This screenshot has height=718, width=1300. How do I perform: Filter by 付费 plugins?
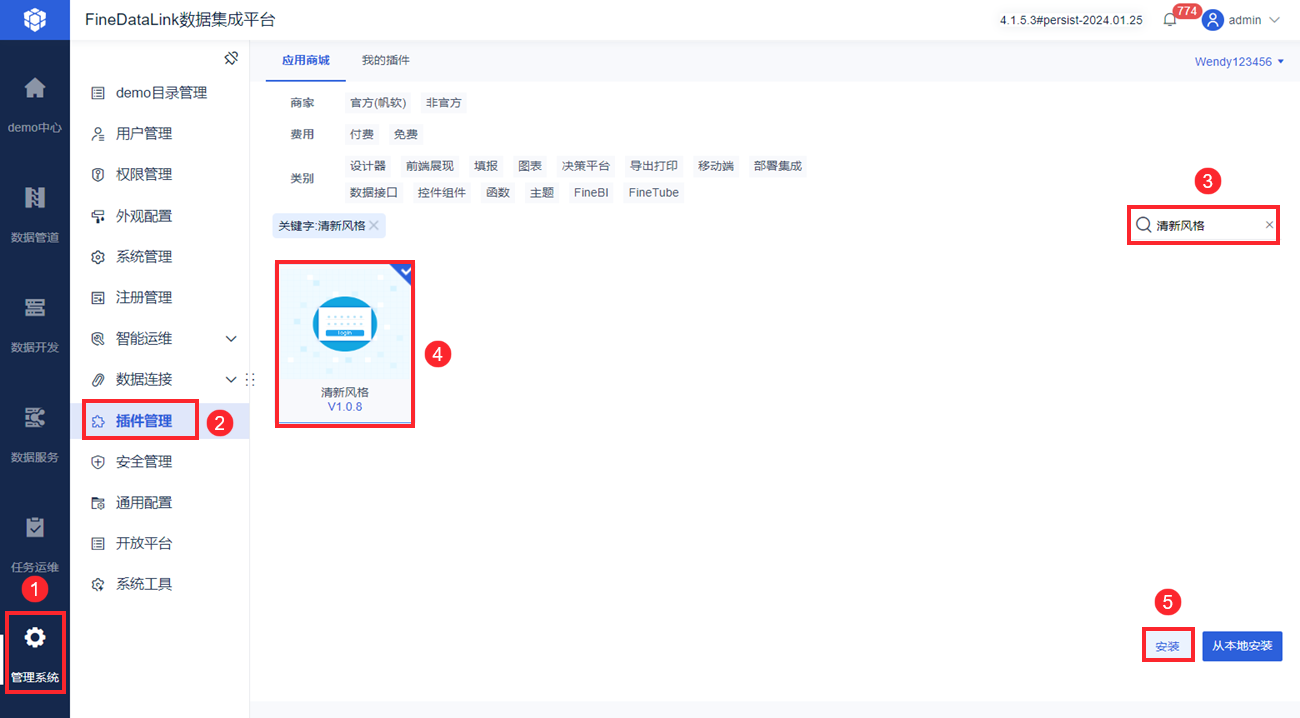coord(362,134)
